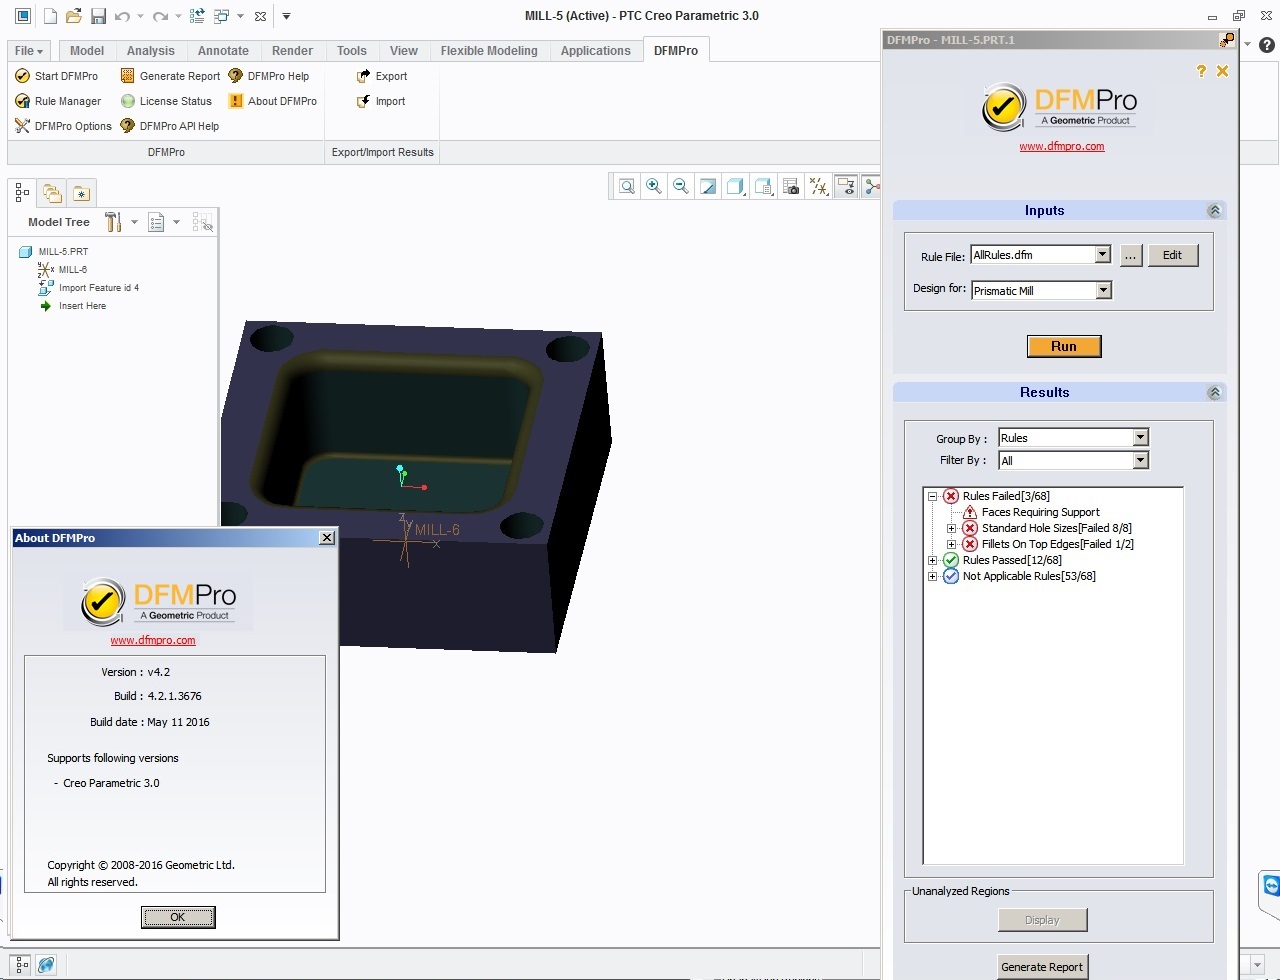Click the Repaint screen icon

[708, 186]
